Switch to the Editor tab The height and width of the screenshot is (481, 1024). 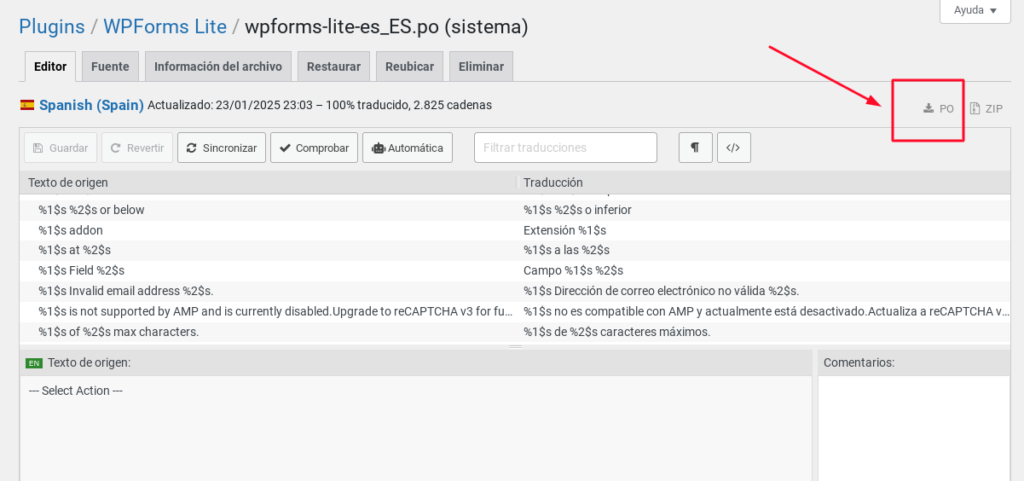(x=50, y=67)
